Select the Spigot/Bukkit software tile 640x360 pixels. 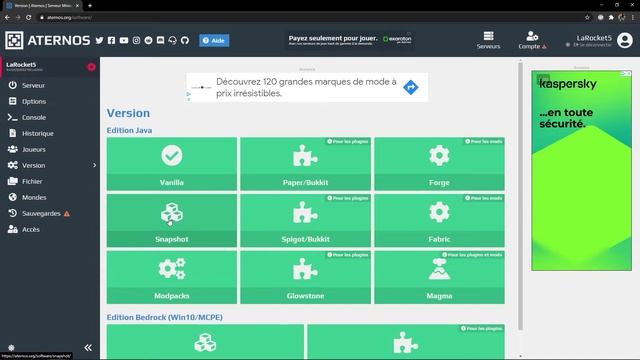tap(305, 220)
